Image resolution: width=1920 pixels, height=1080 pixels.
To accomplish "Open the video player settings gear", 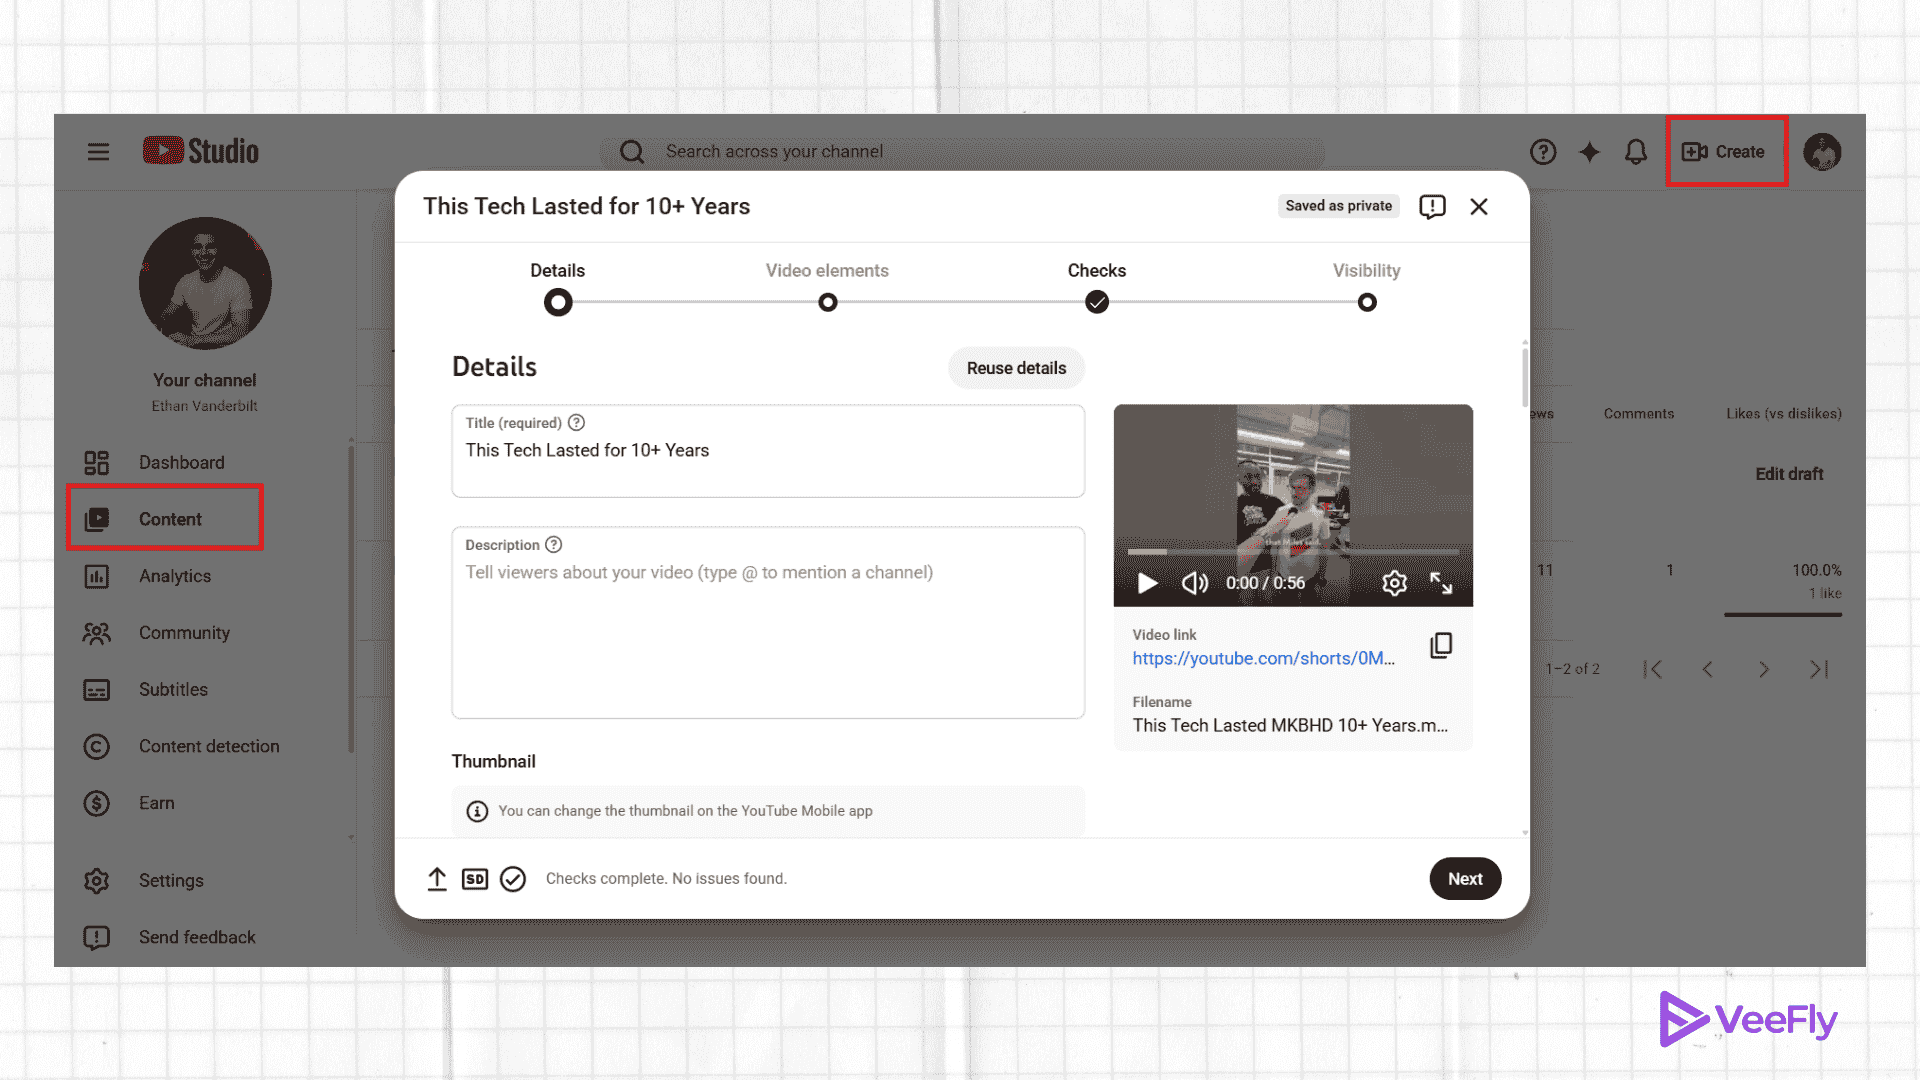I will tap(1394, 583).
